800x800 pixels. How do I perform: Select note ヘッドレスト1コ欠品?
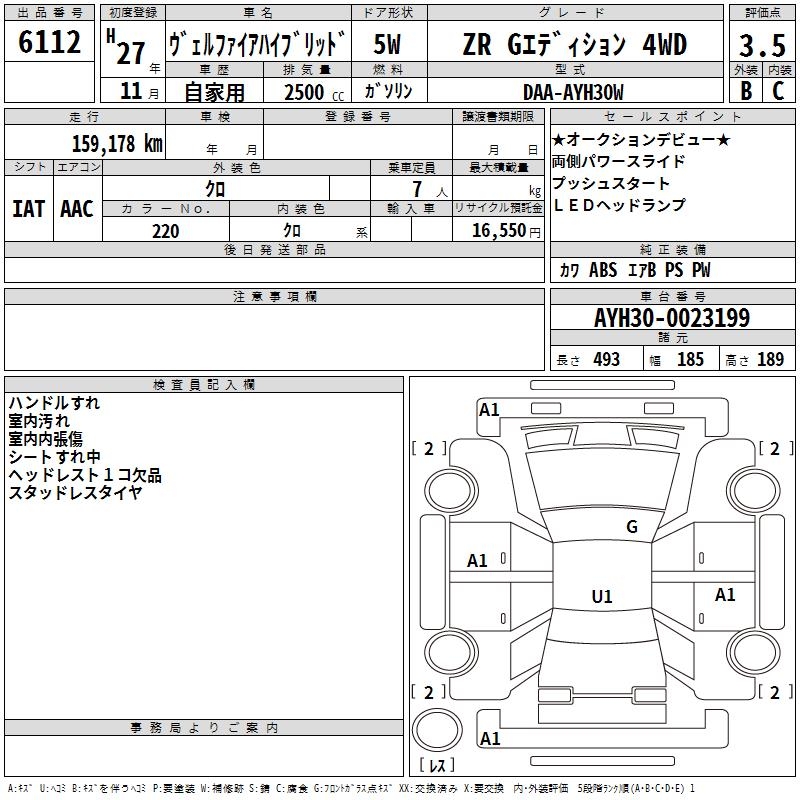pyautogui.click(x=85, y=475)
